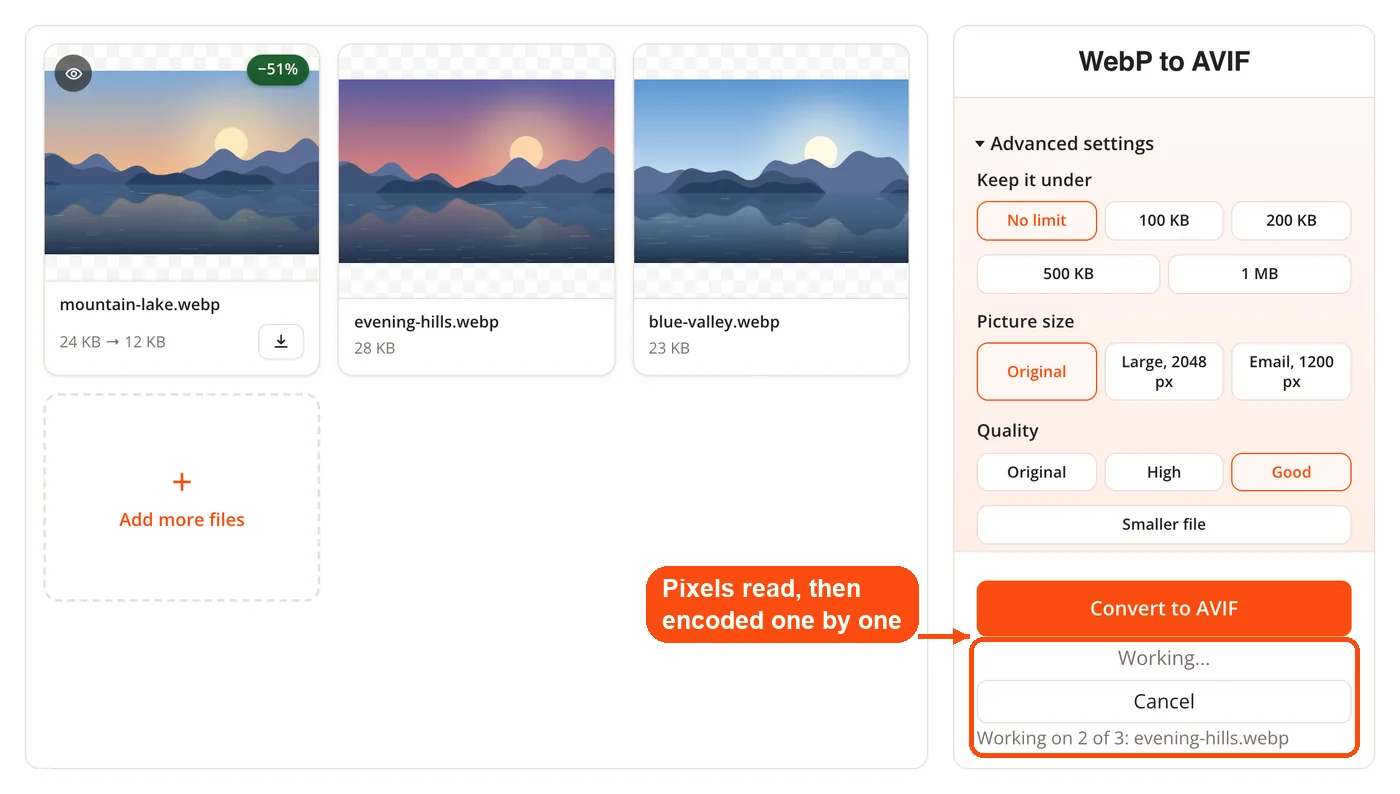Download the converted mountain-lake file
This screenshot has height=794, width=1400.
click(281, 342)
